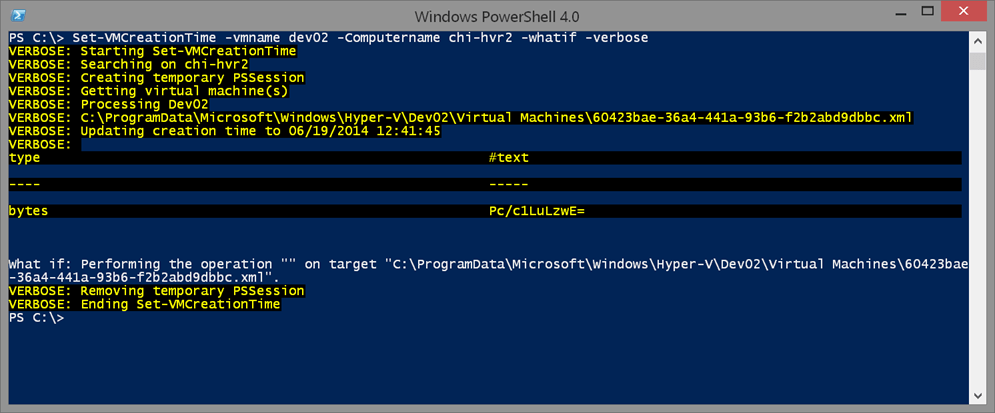
Task: Click the 'What if: Performing the operation' line
Action: point(489,270)
